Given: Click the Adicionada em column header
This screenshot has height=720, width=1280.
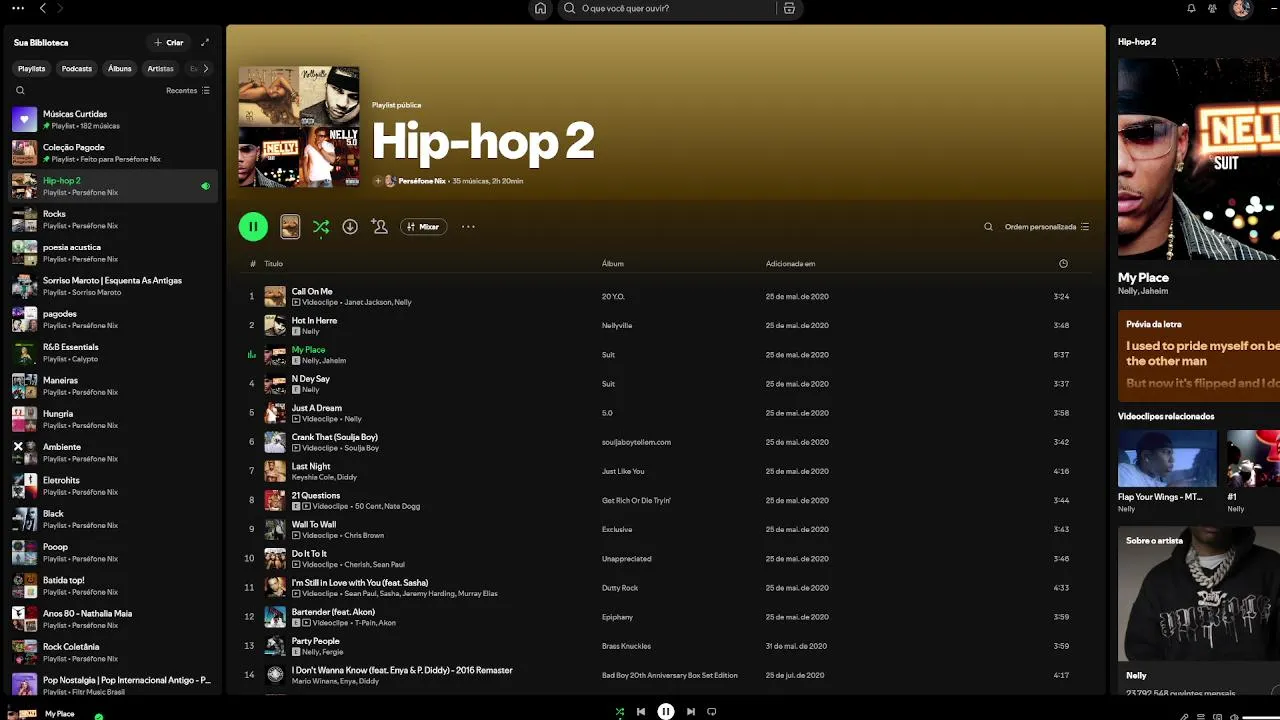Looking at the screenshot, I should 790,264.
